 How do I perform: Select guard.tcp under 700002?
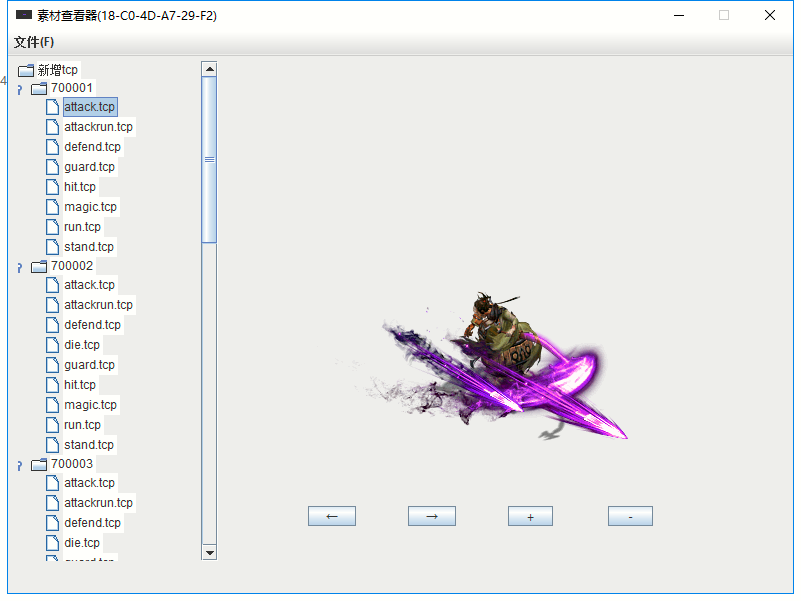(89, 365)
